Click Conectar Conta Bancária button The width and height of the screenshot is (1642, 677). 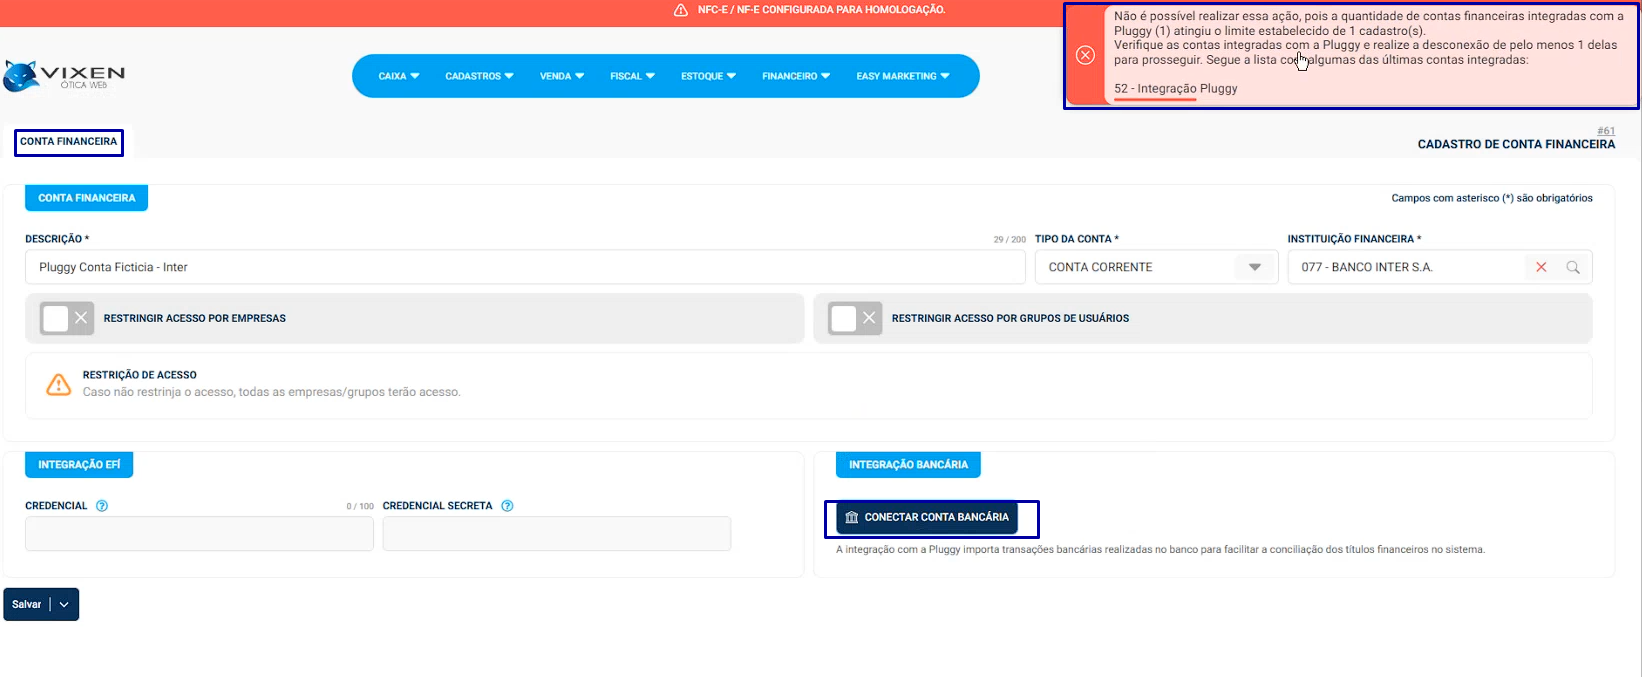pyautogui.click(x=927, y=517)
